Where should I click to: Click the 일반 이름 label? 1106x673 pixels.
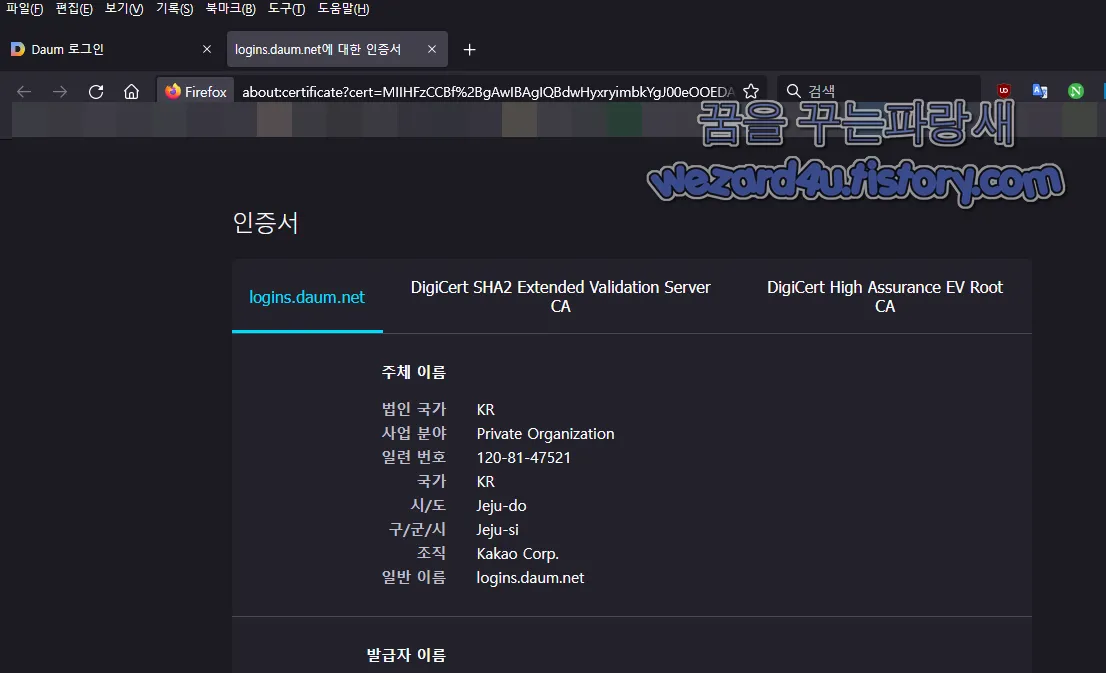point(413,577)
